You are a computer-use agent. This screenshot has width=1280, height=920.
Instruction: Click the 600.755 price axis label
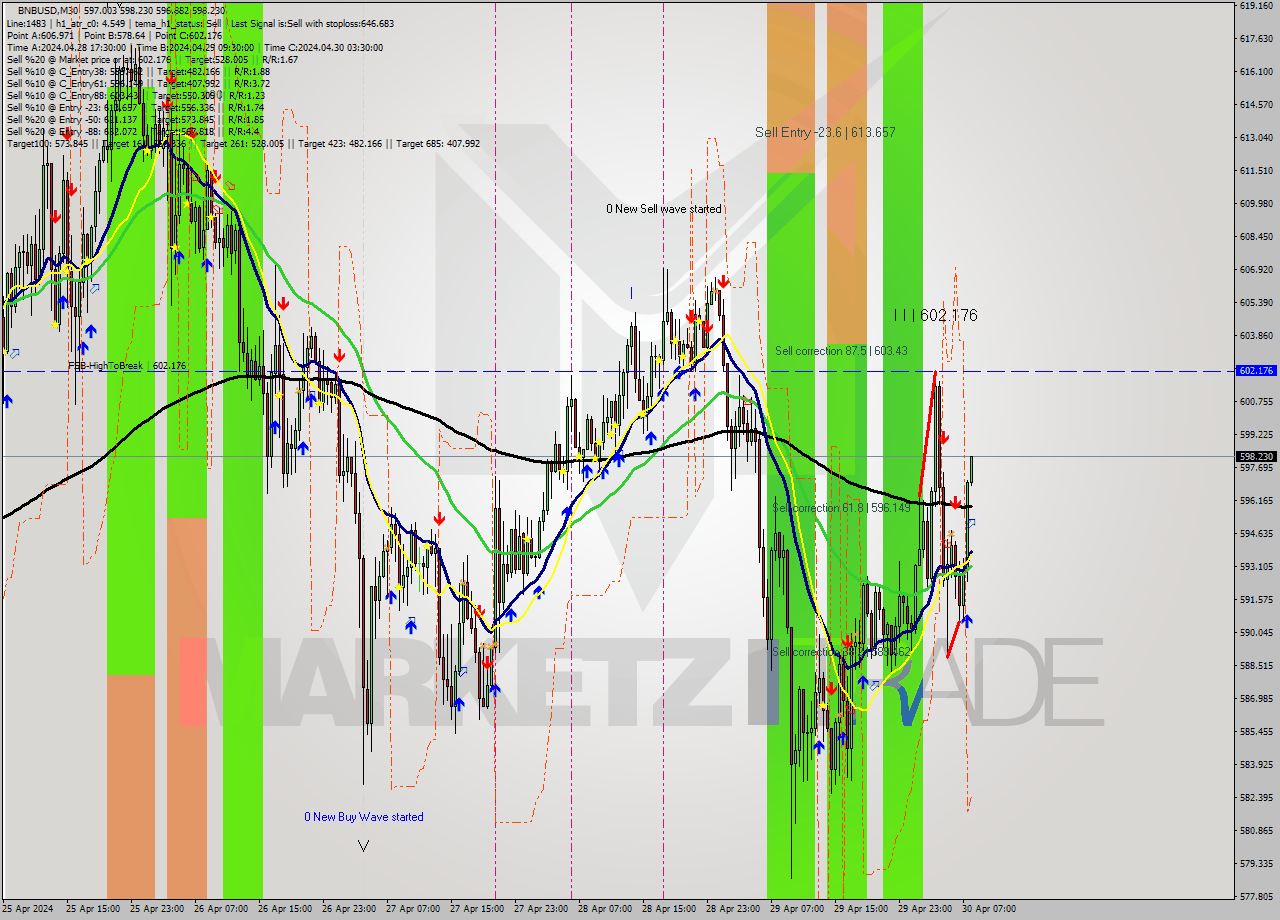(1256, 401)
